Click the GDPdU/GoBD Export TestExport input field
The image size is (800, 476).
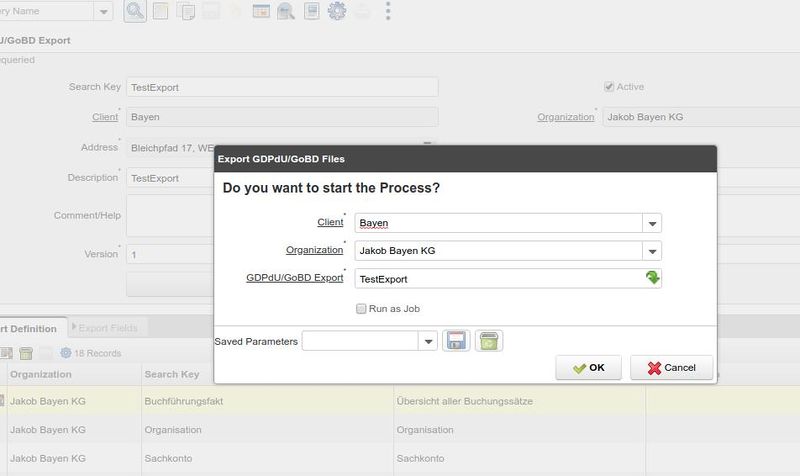click(497, 279)
